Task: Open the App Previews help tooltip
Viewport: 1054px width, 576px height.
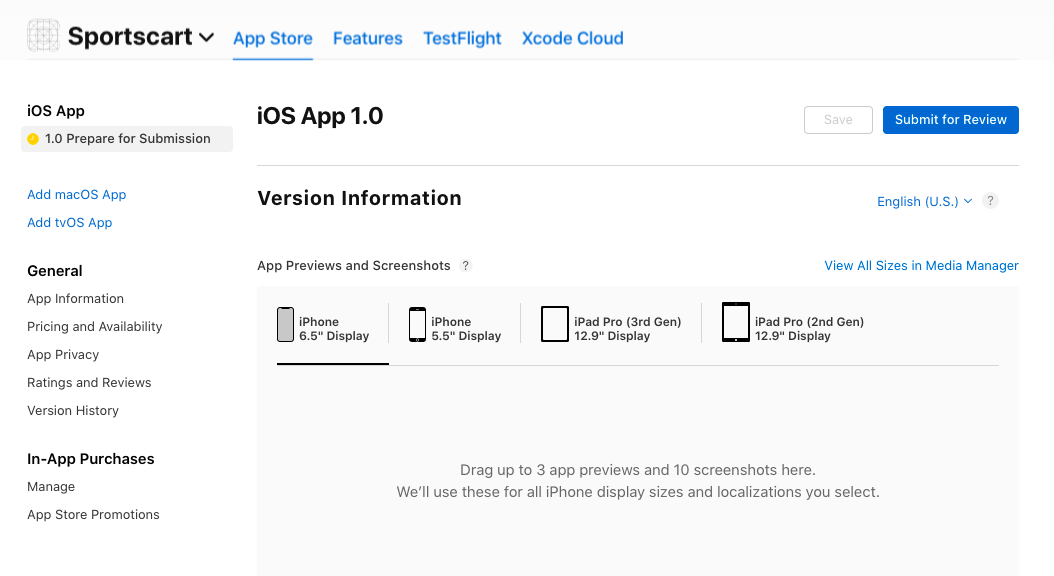Action: coord(465,265)
